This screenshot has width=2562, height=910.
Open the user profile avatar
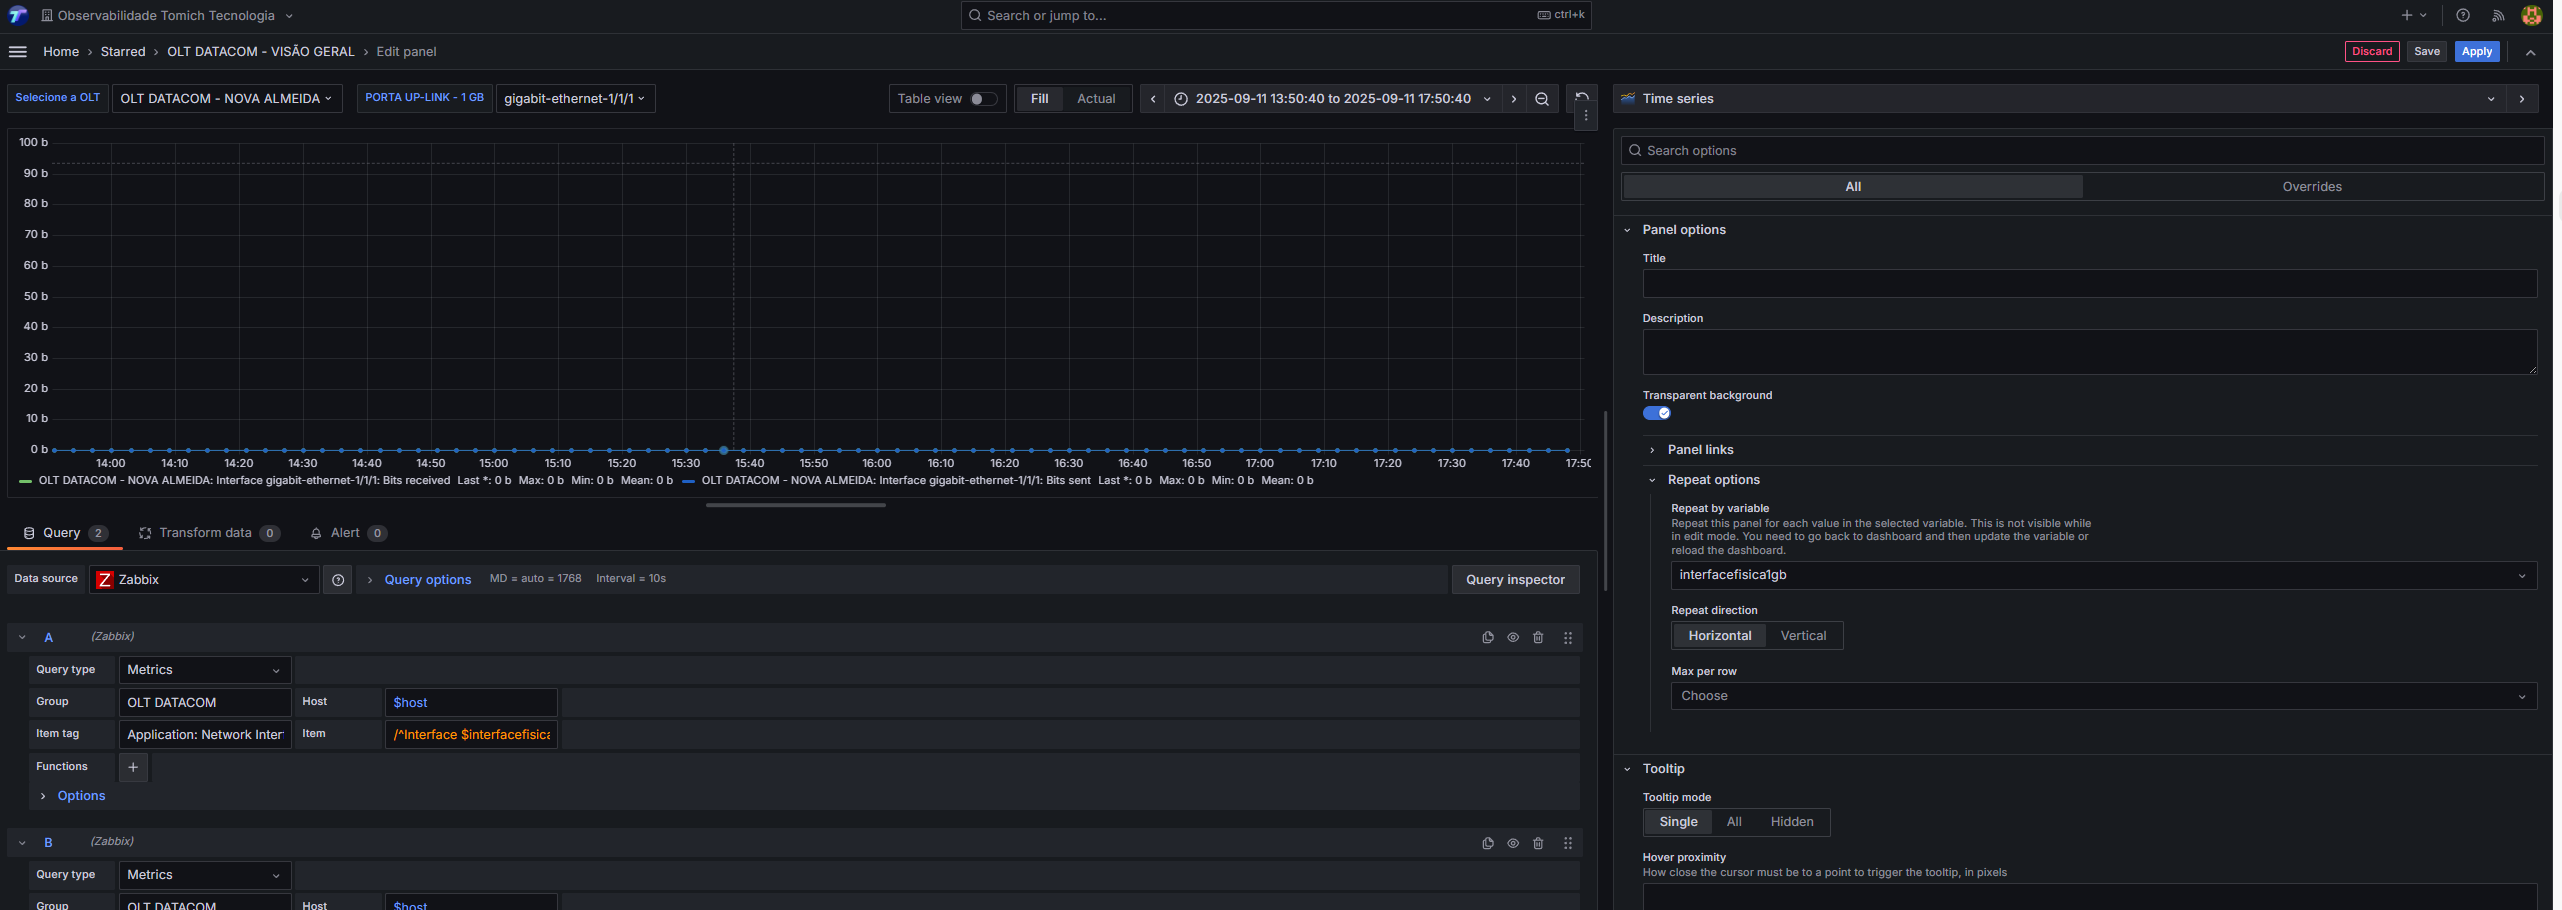[x=2532, y=15]
